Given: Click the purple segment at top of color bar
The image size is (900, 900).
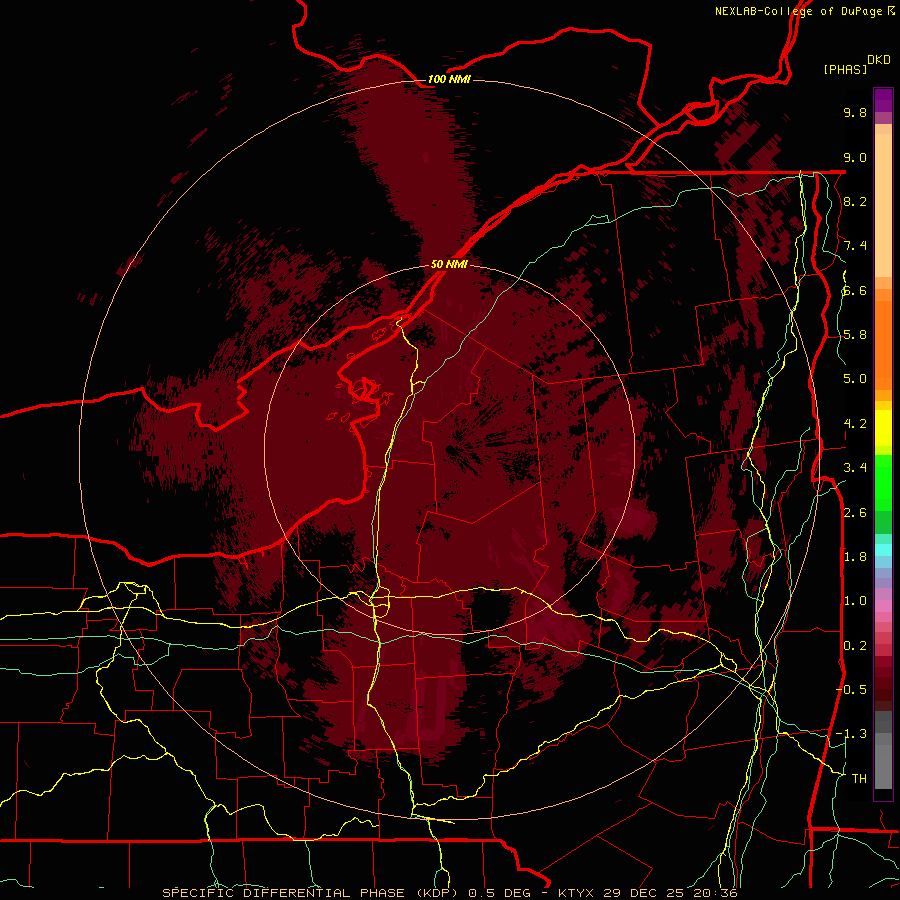Looking at the screenshot, I should click(x=883, y=100).
